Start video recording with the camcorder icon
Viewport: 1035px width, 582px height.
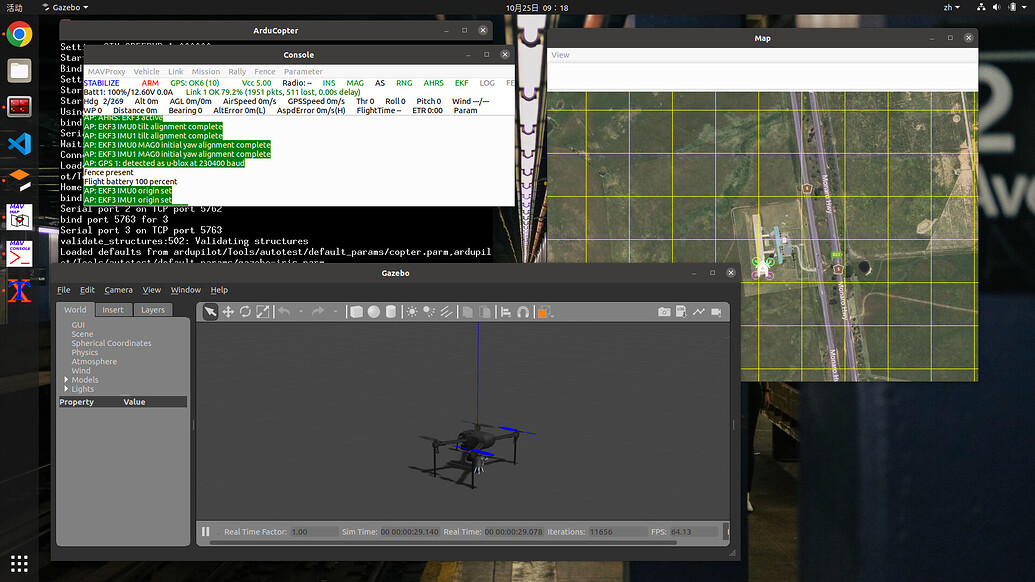pos(716,312)
